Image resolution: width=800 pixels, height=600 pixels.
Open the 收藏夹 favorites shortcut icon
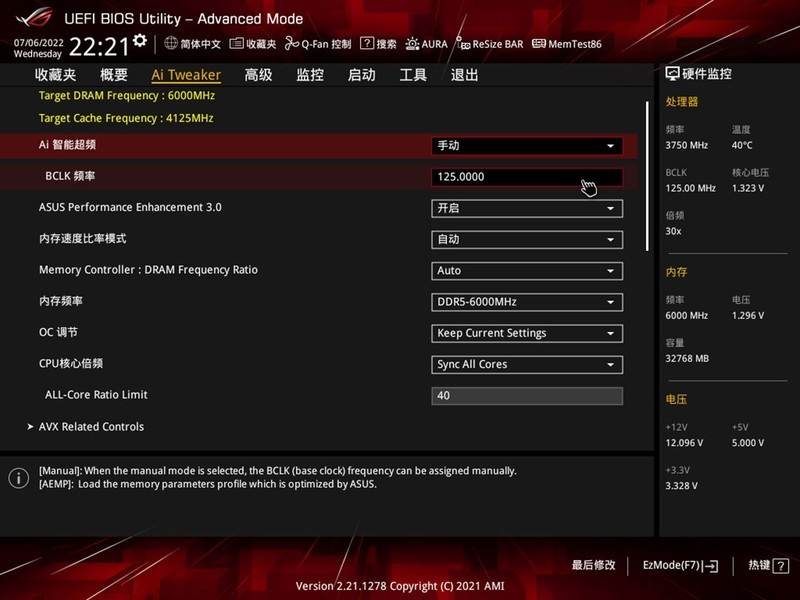pyautogui.click(x=253, y=44)
